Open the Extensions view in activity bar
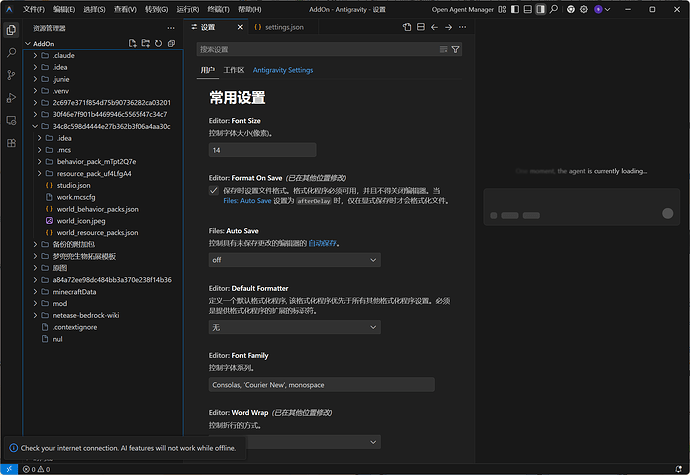The image size is (690, 475). [11, 143]
